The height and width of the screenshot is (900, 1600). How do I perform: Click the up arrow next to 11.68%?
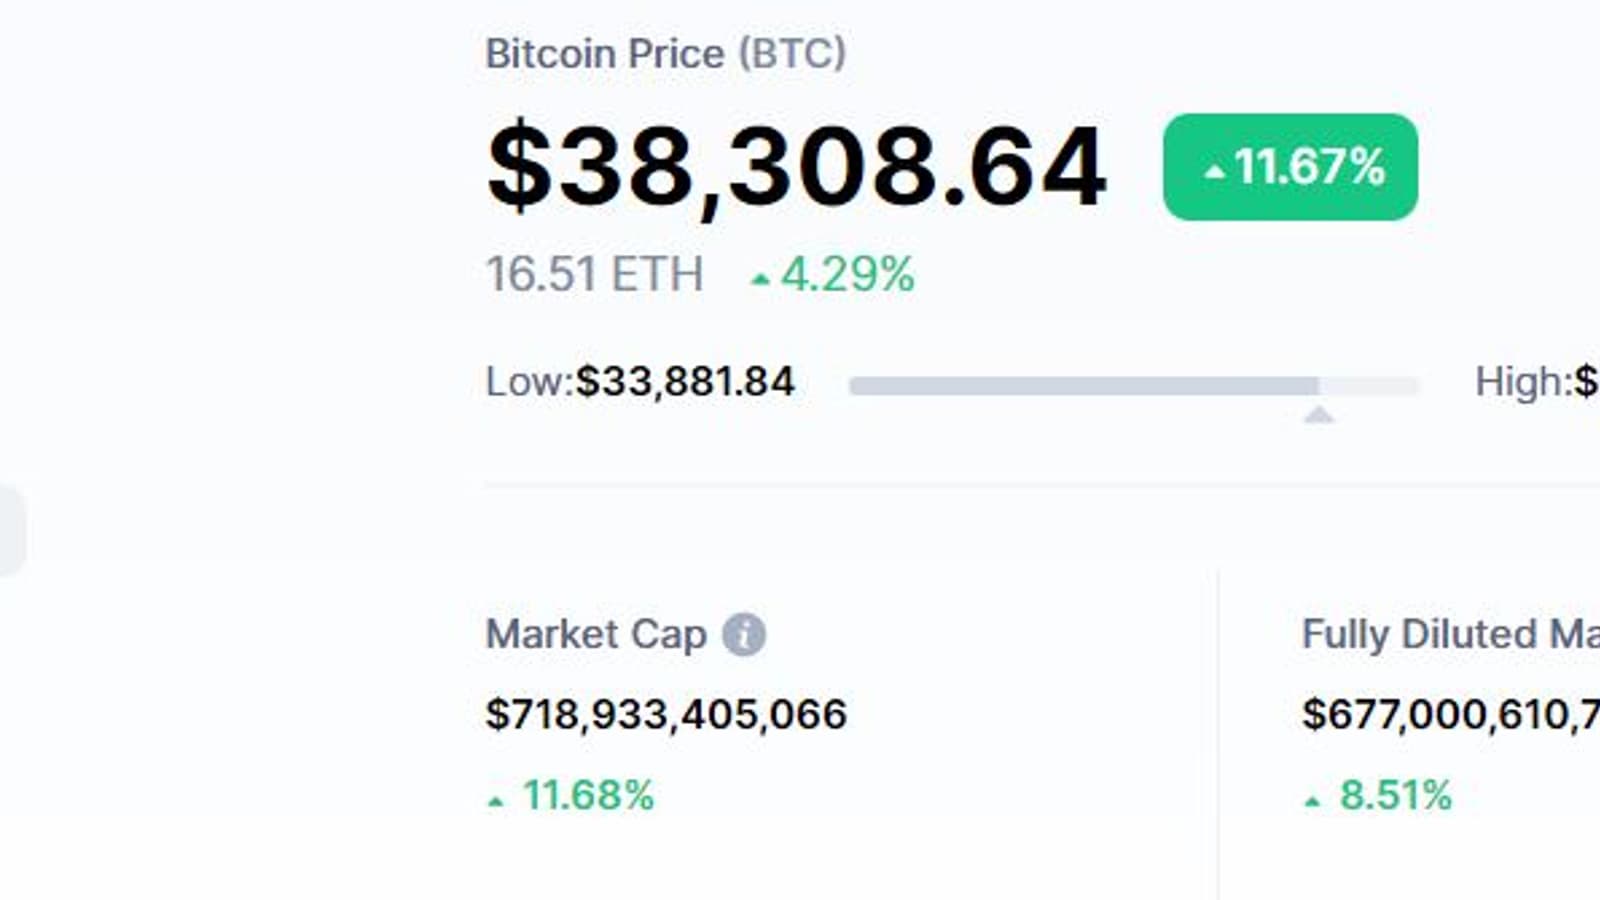pyautogui.click(x=496, y=800)
